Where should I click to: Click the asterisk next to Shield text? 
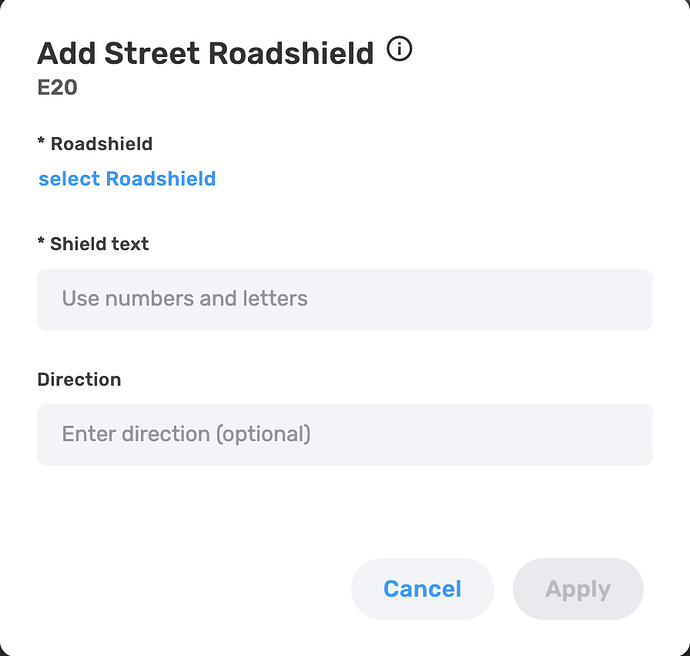(x=42, y=243)
